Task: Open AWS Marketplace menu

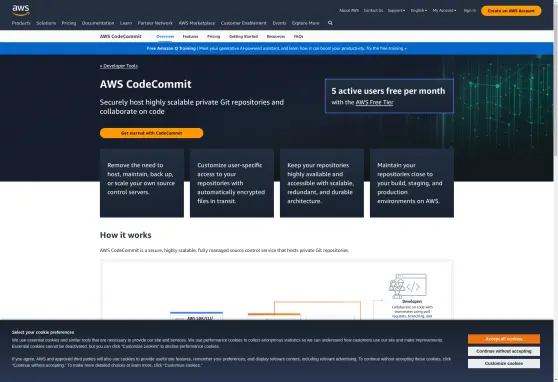Action: pyautogui.click(x=197, y=23)
